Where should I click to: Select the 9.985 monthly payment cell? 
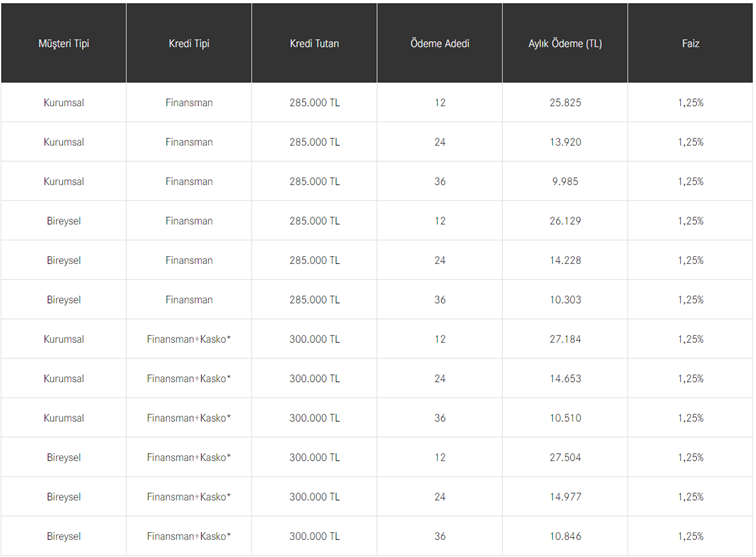pyautogui.click(x=565, y=182)
